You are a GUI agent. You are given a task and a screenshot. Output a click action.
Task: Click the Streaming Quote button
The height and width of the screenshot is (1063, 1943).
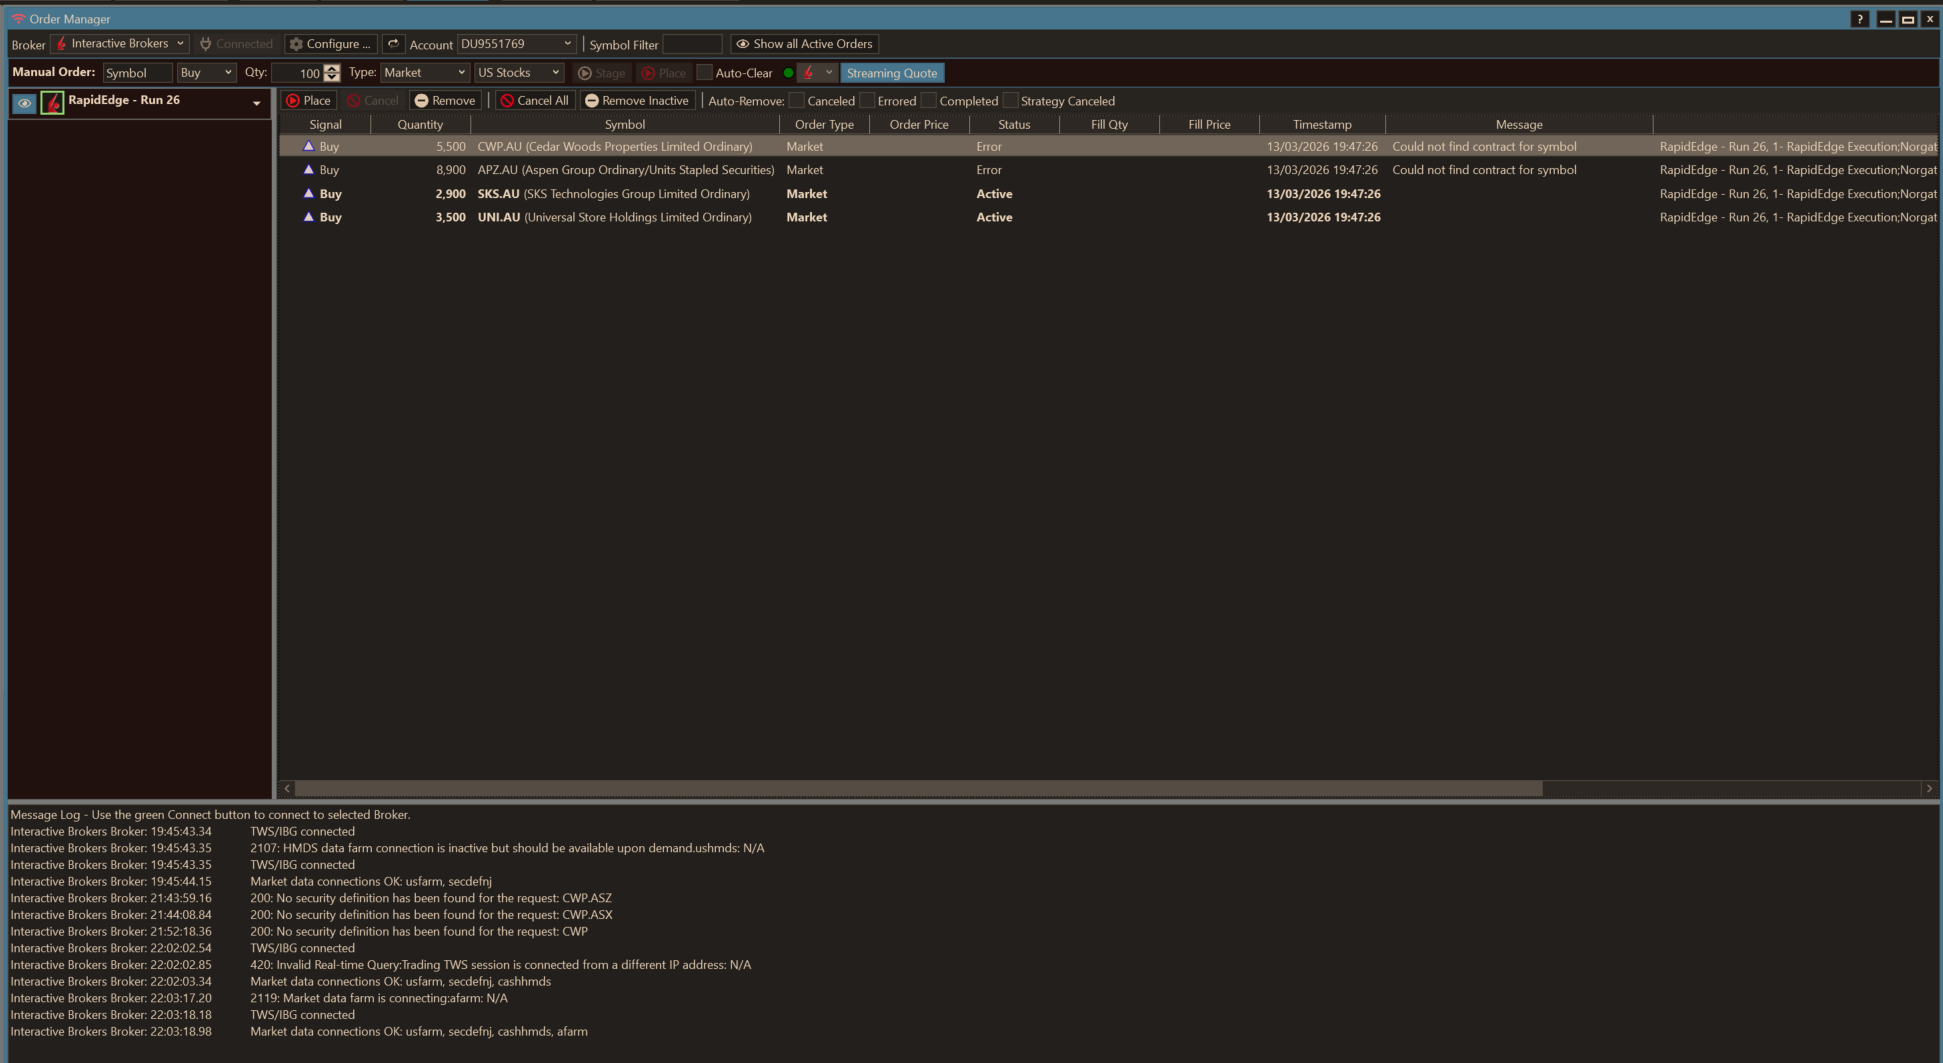click(x=891, y=73)
